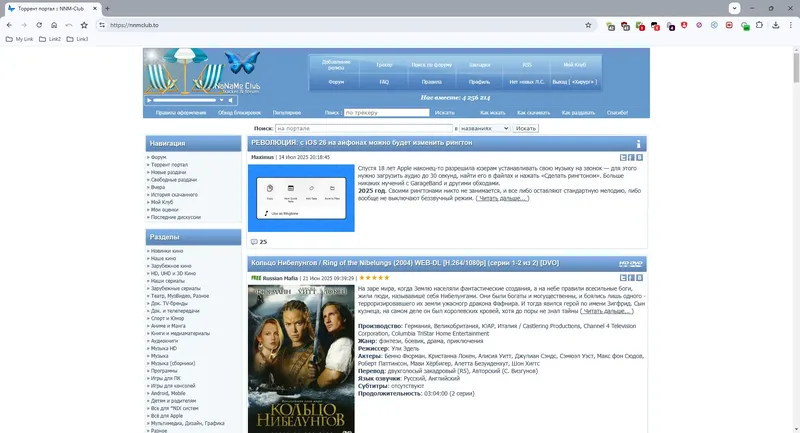Click the browser address bar URL
Viewport: 800px width, 433px height.
pyautogui.click(x=134, y=25)
